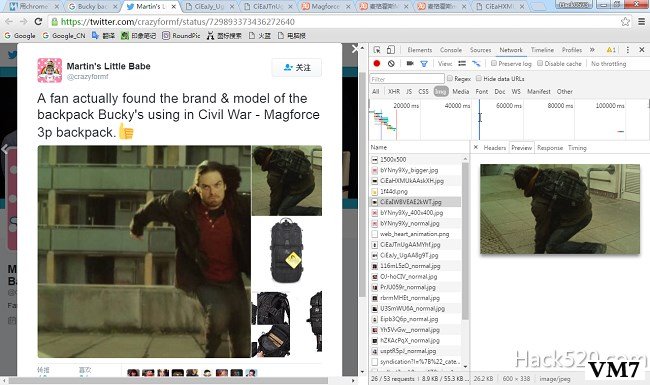Deselect the Img filter type

(x=441, y=91)
